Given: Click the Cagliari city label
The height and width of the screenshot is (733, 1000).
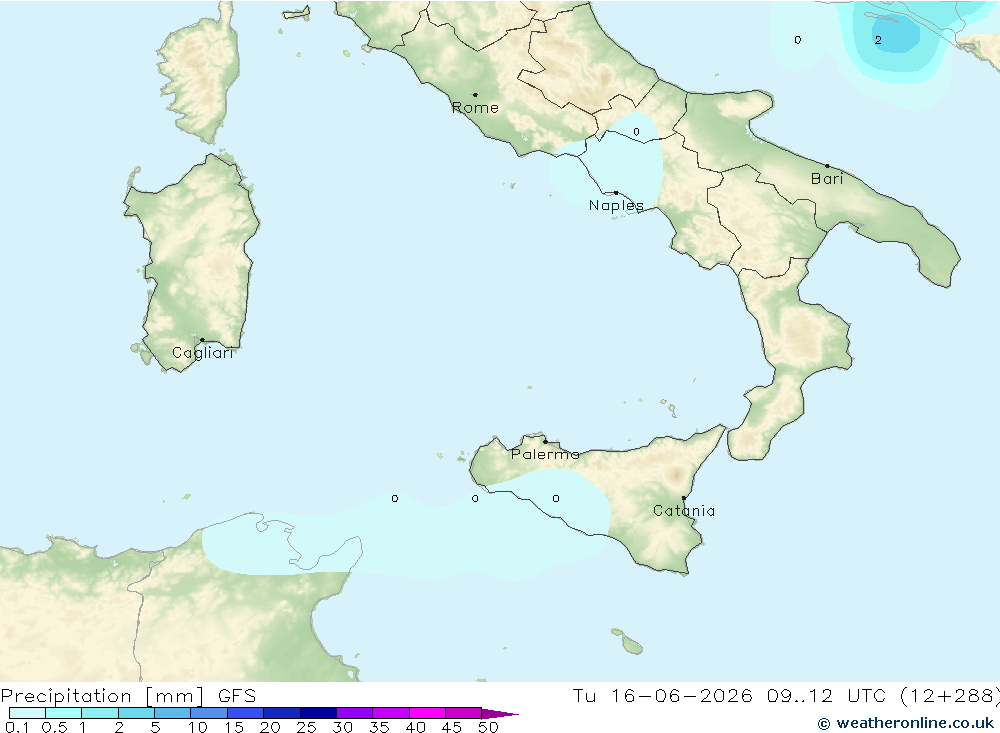Looking at the screenshot, I should click(x=203, y=353).
